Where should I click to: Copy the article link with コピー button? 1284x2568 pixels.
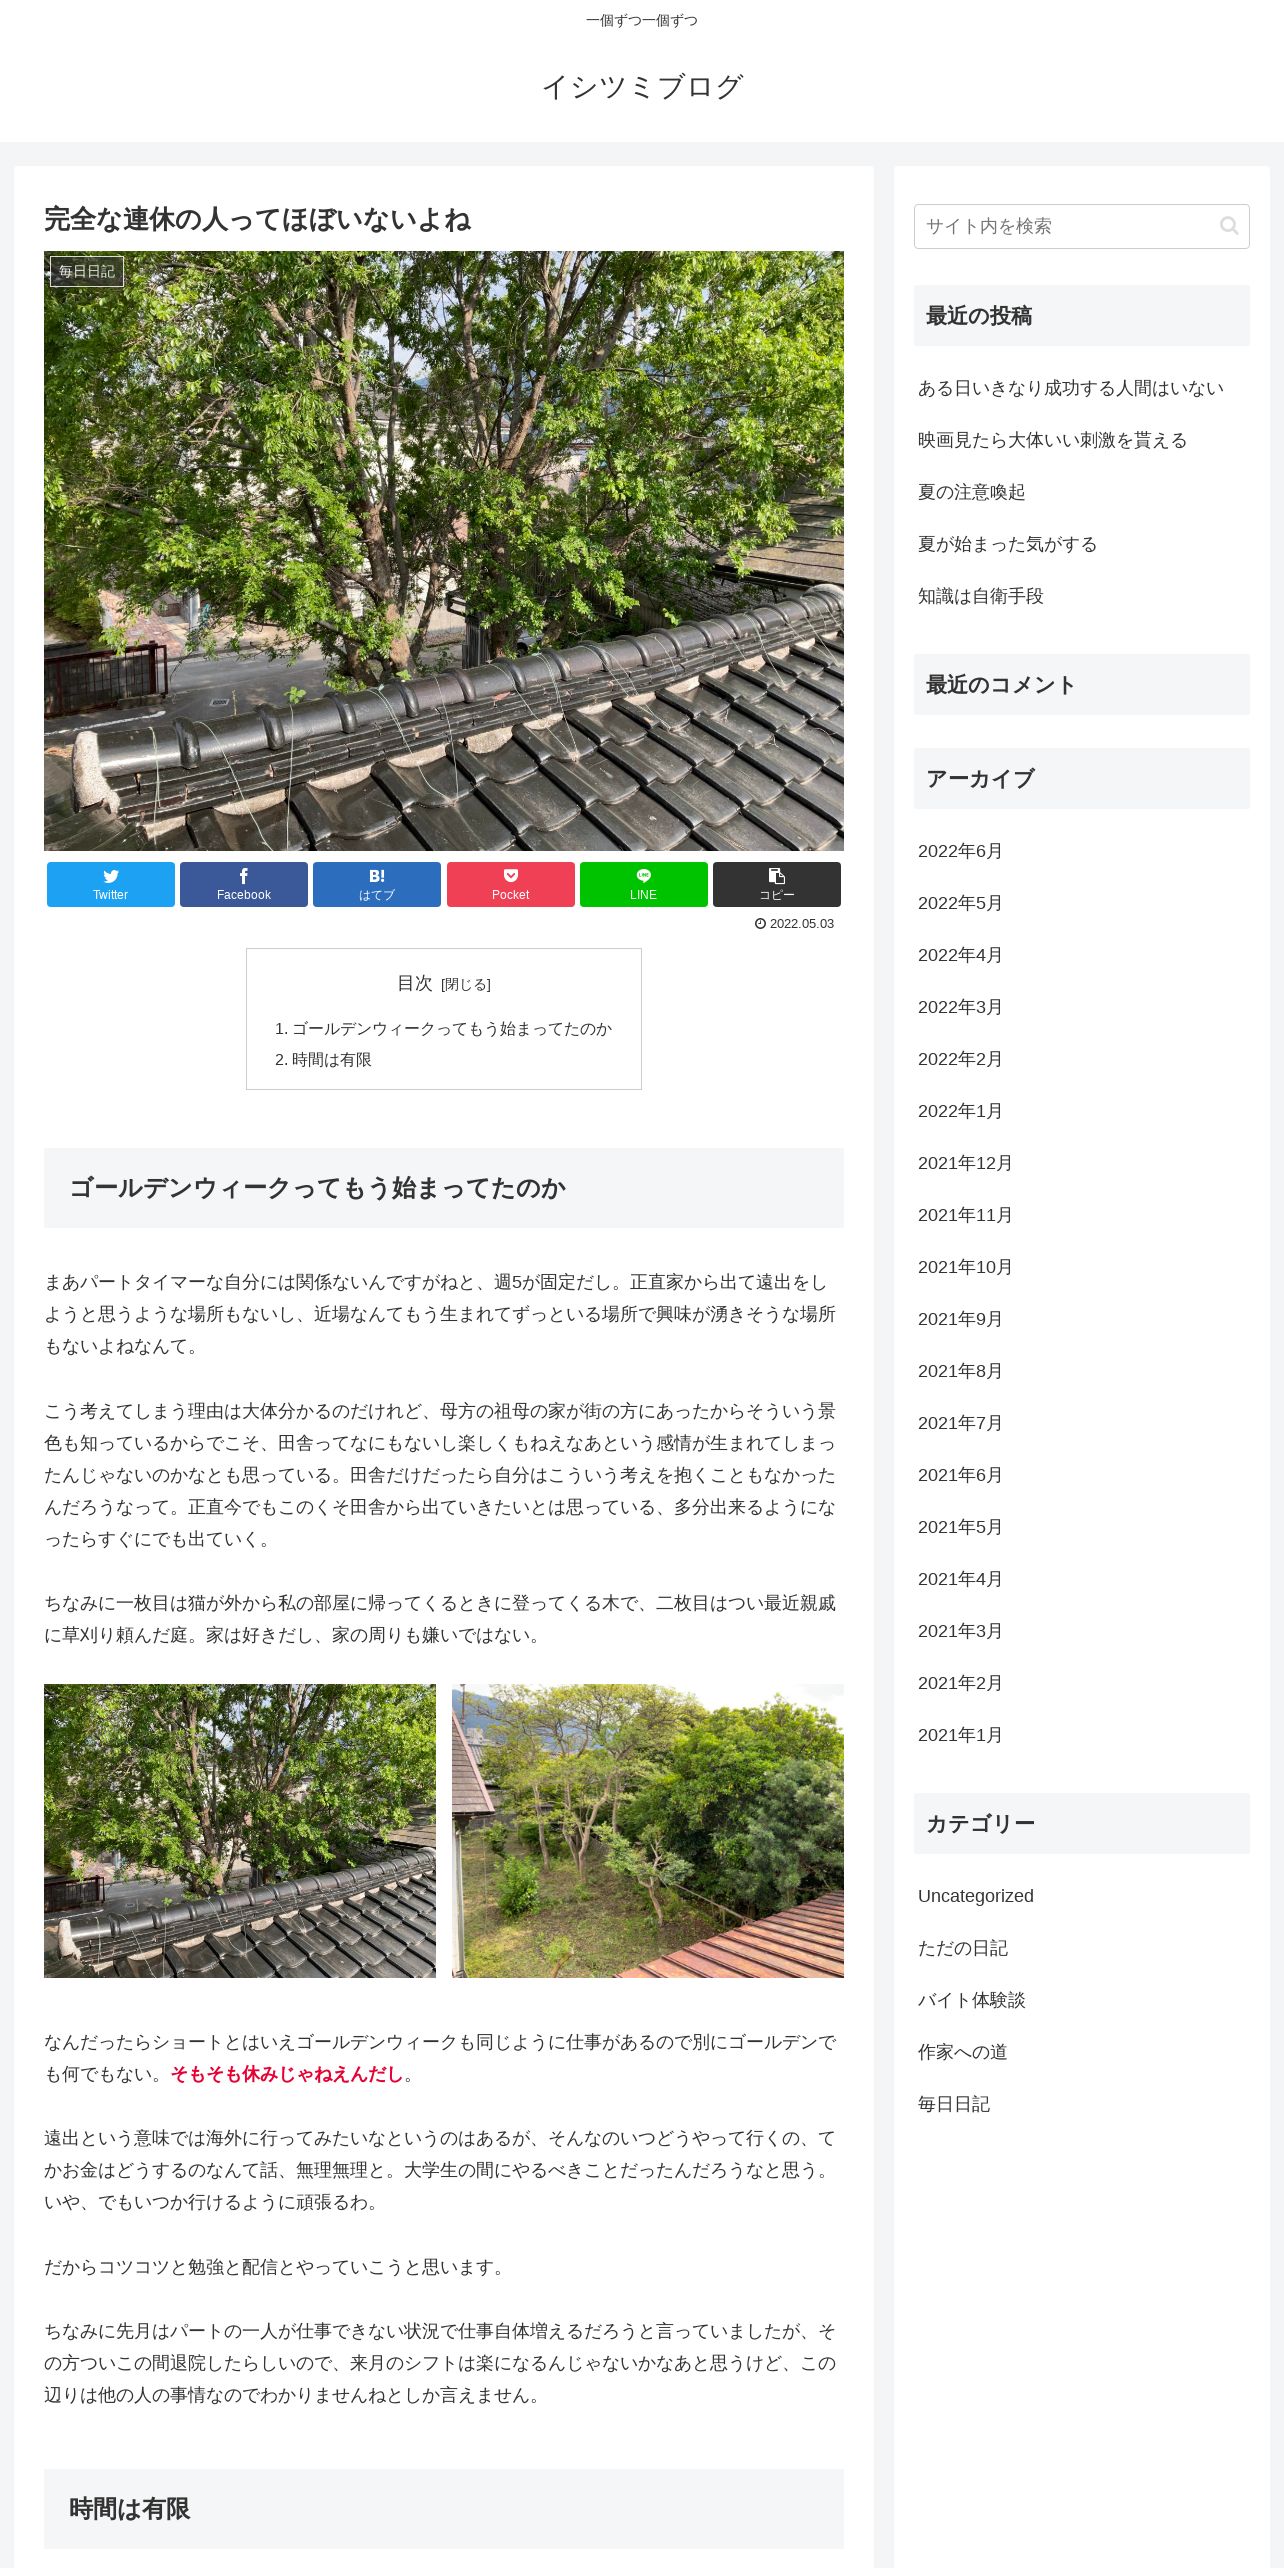pos(777,884)
